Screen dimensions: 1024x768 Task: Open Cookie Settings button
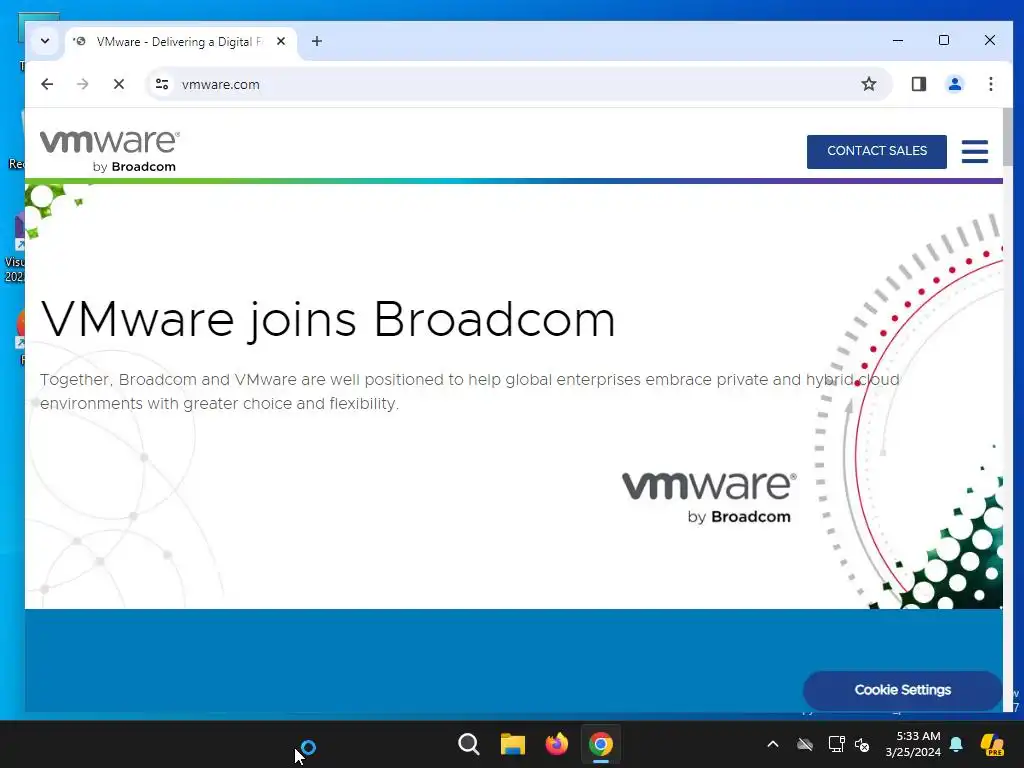[903, 690]
